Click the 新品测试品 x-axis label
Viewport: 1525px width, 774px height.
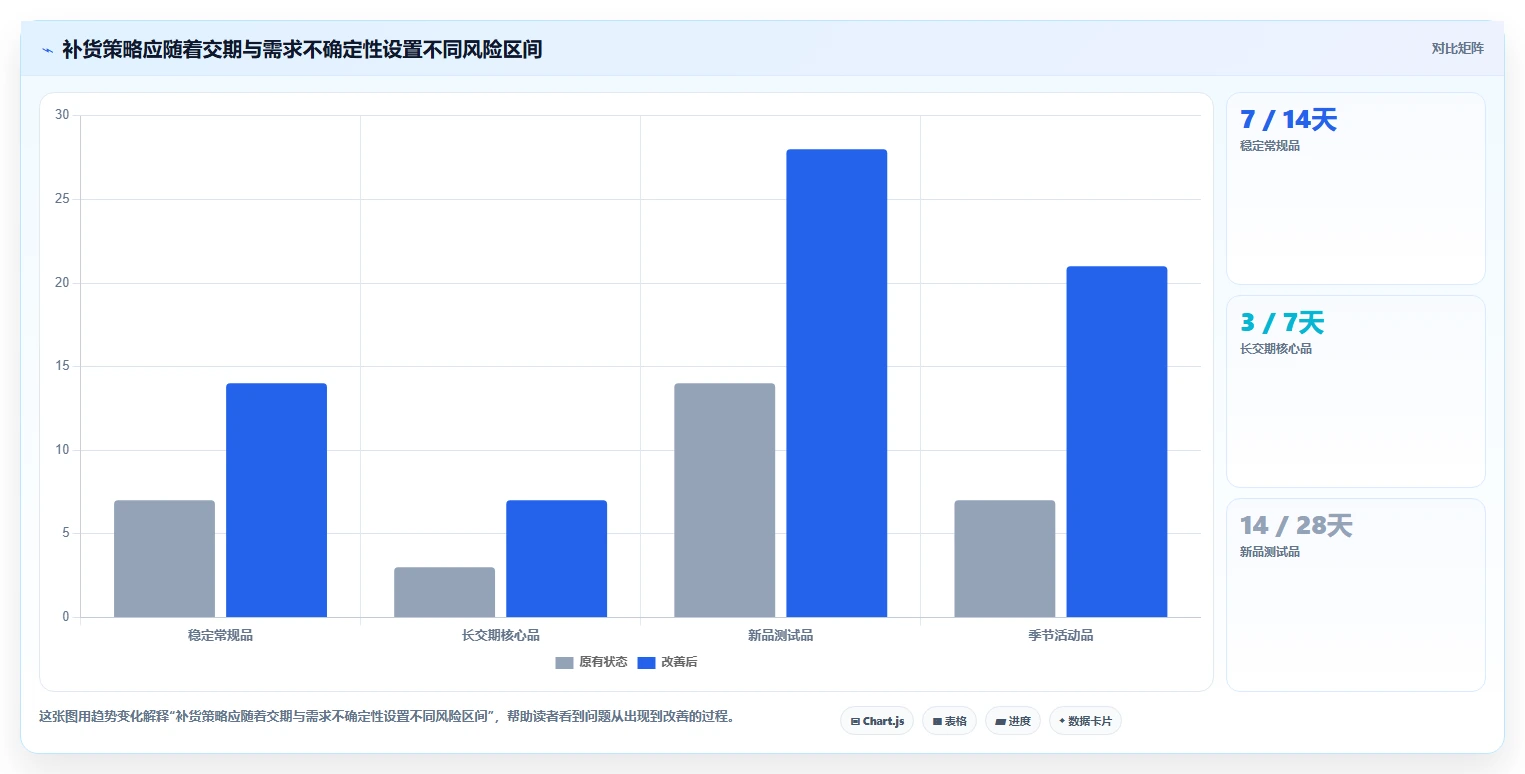pyautogui.click(x=780, y=635)
